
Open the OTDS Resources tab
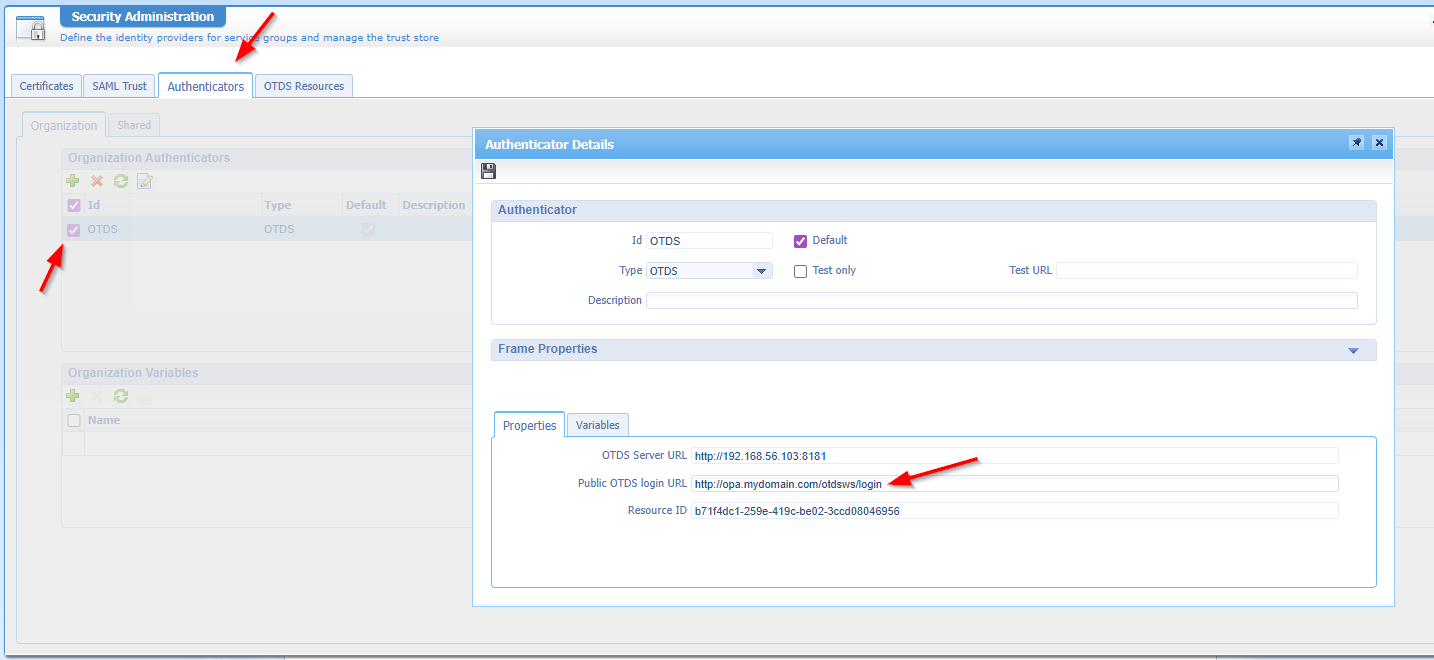click(304, 86)
